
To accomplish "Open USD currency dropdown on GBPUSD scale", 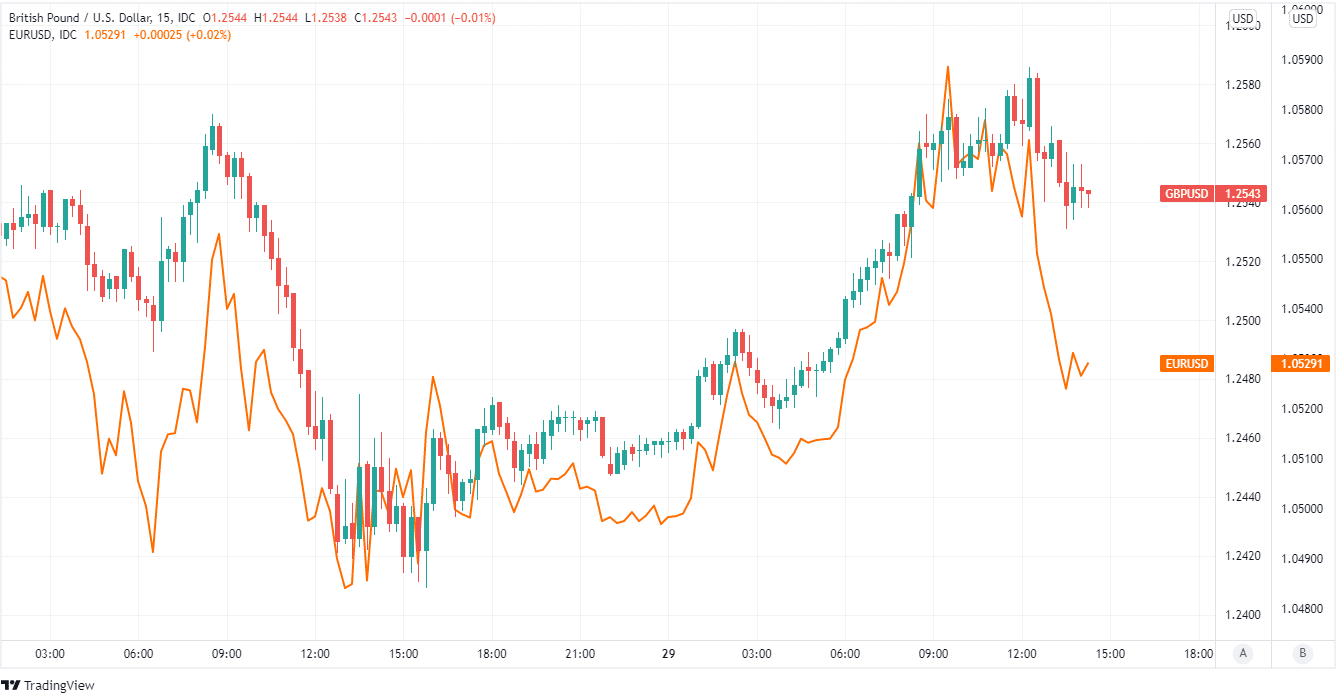I will [x=1243, y=18].
